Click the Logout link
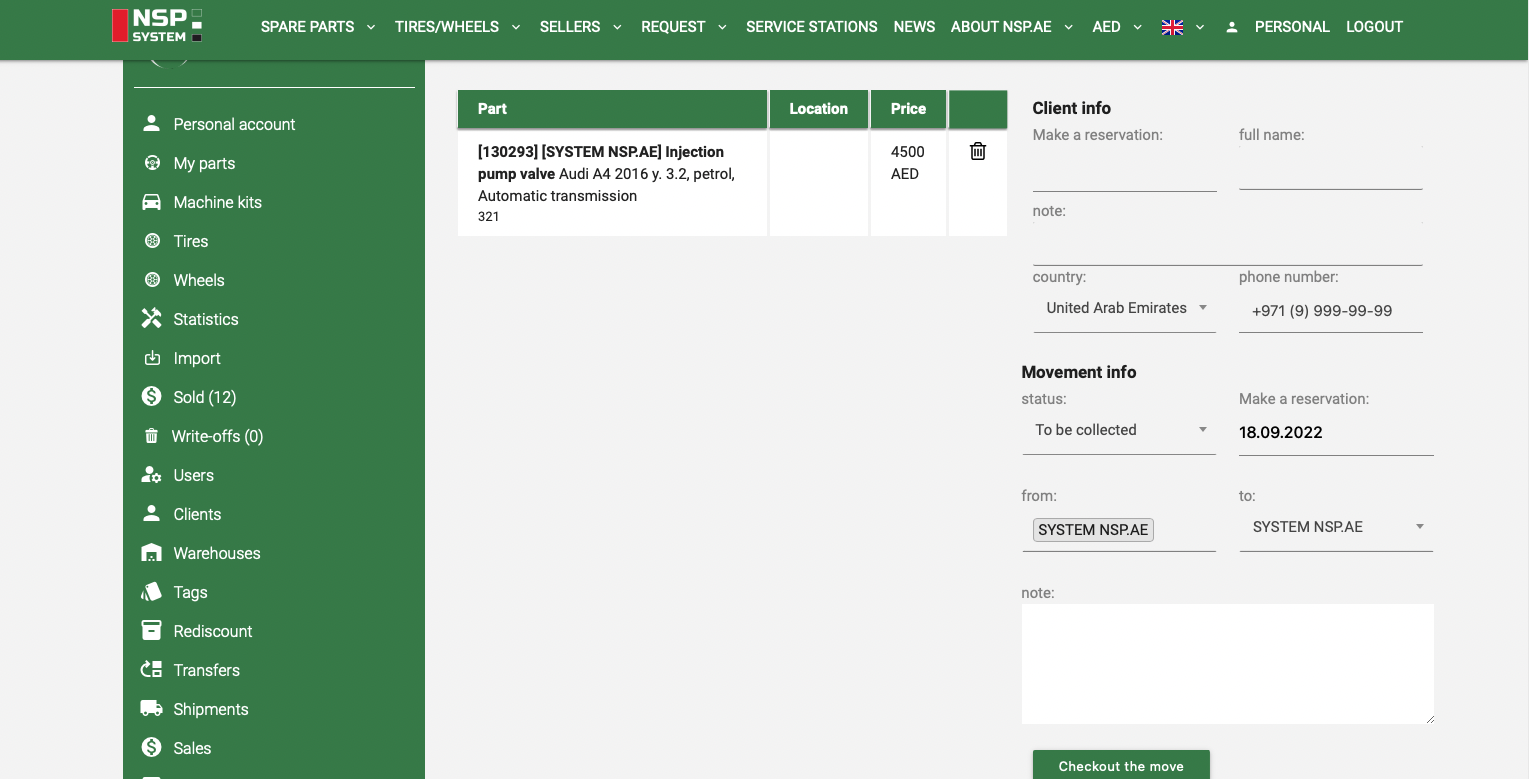This screenshot has width=1529, height=779. [1374, 27]
